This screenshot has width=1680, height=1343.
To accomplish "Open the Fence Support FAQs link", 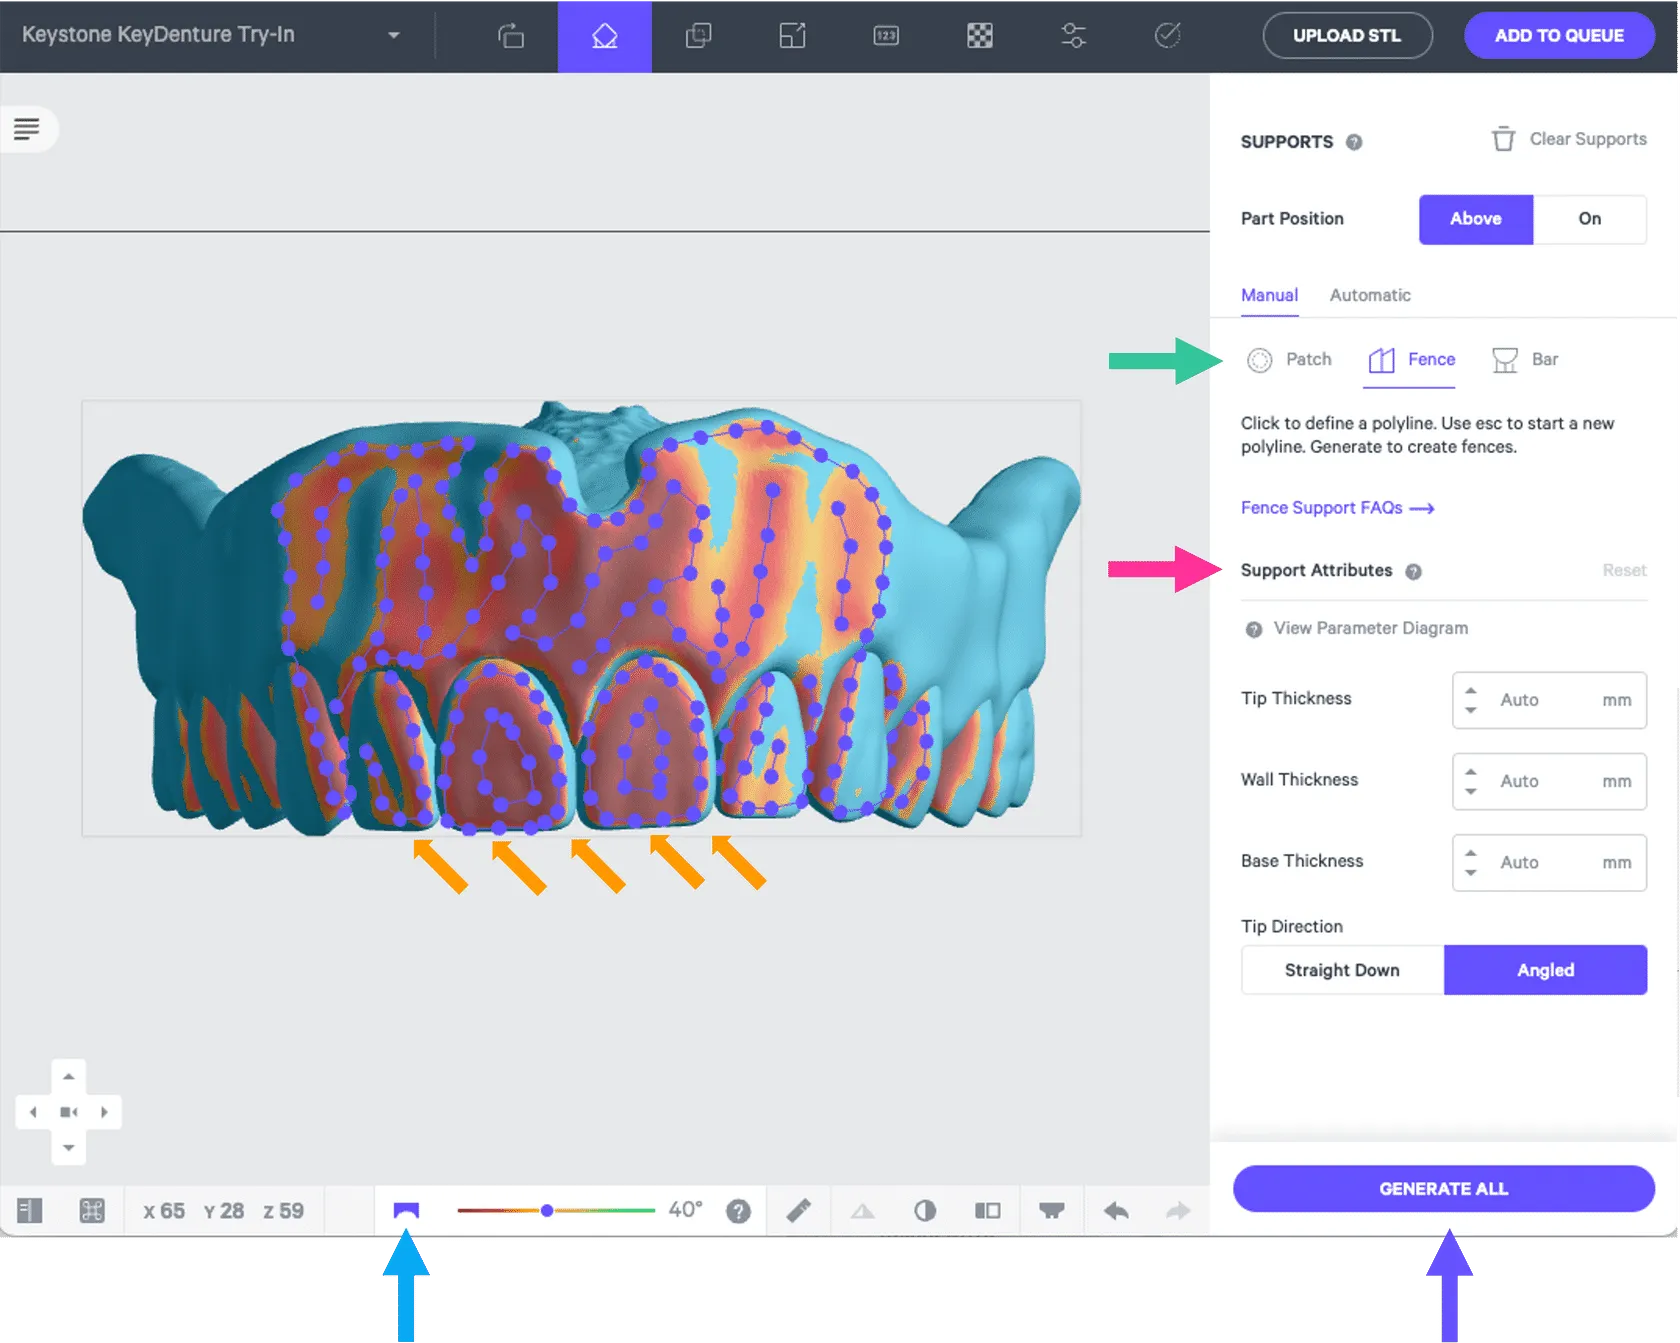I will click(1337, 508).
